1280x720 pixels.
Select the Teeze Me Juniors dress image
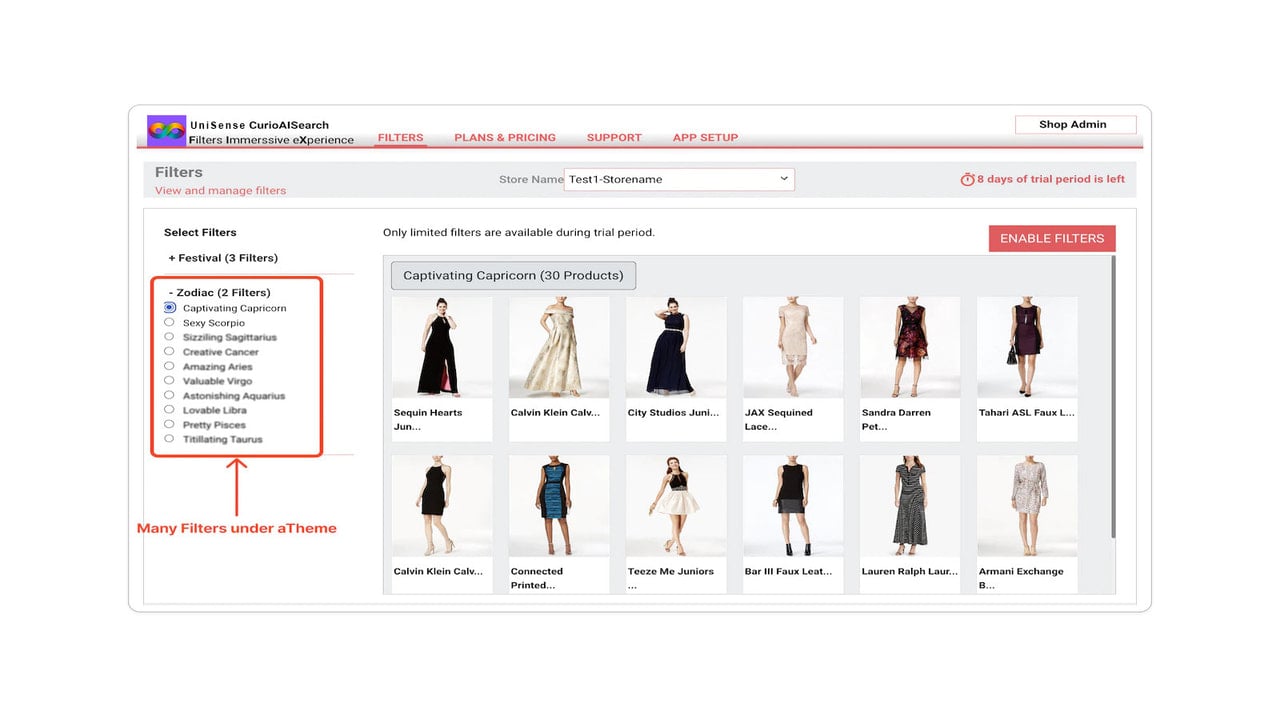pos(676,506)
